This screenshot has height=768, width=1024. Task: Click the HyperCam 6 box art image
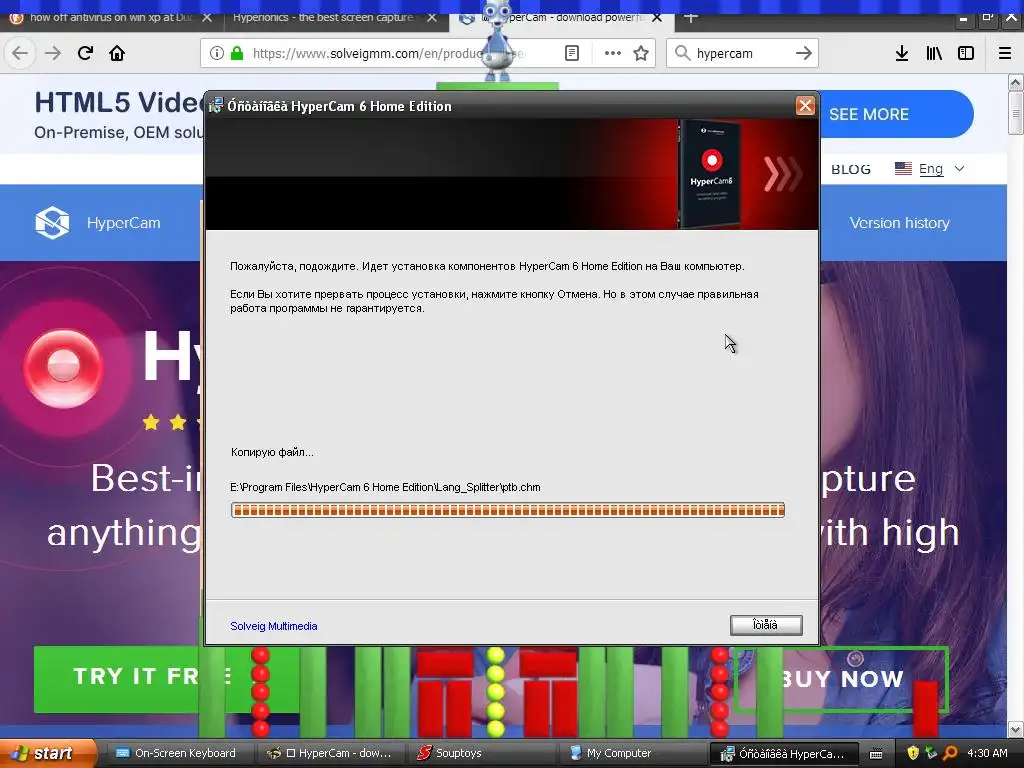709,174
